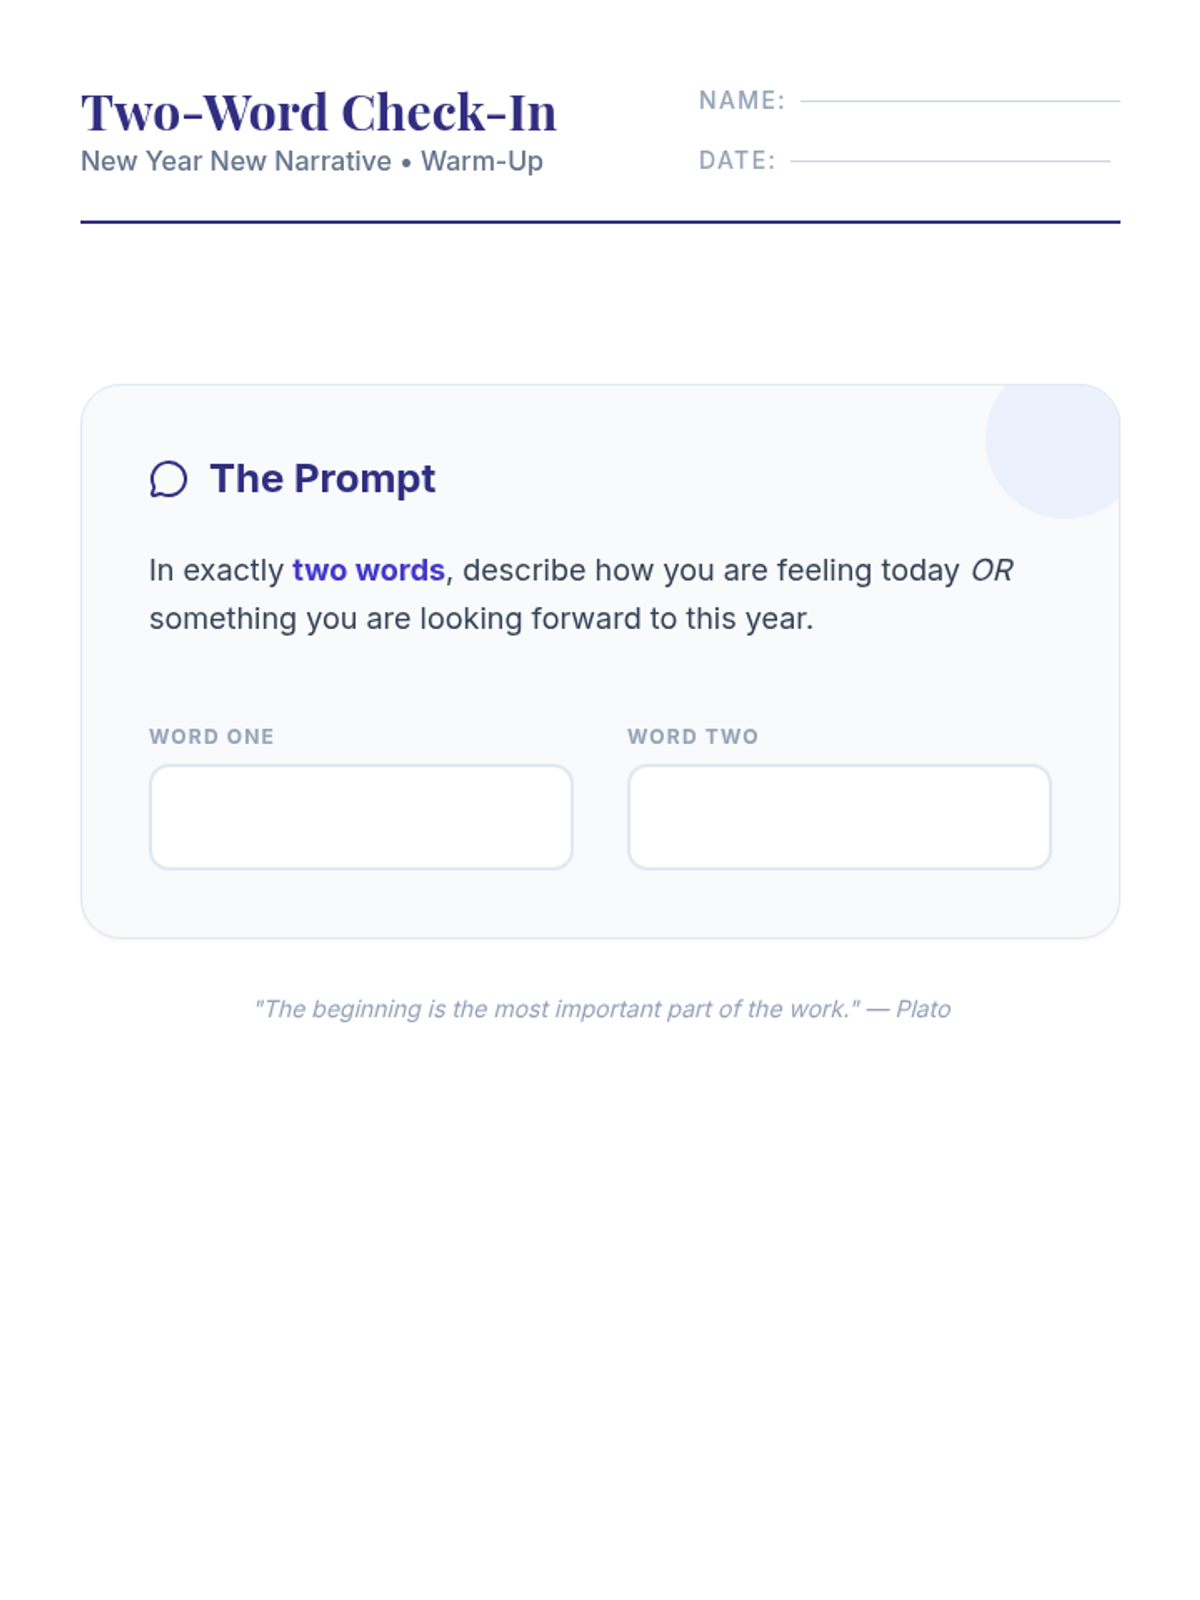Click into the Word One answer box

(360, 817)
